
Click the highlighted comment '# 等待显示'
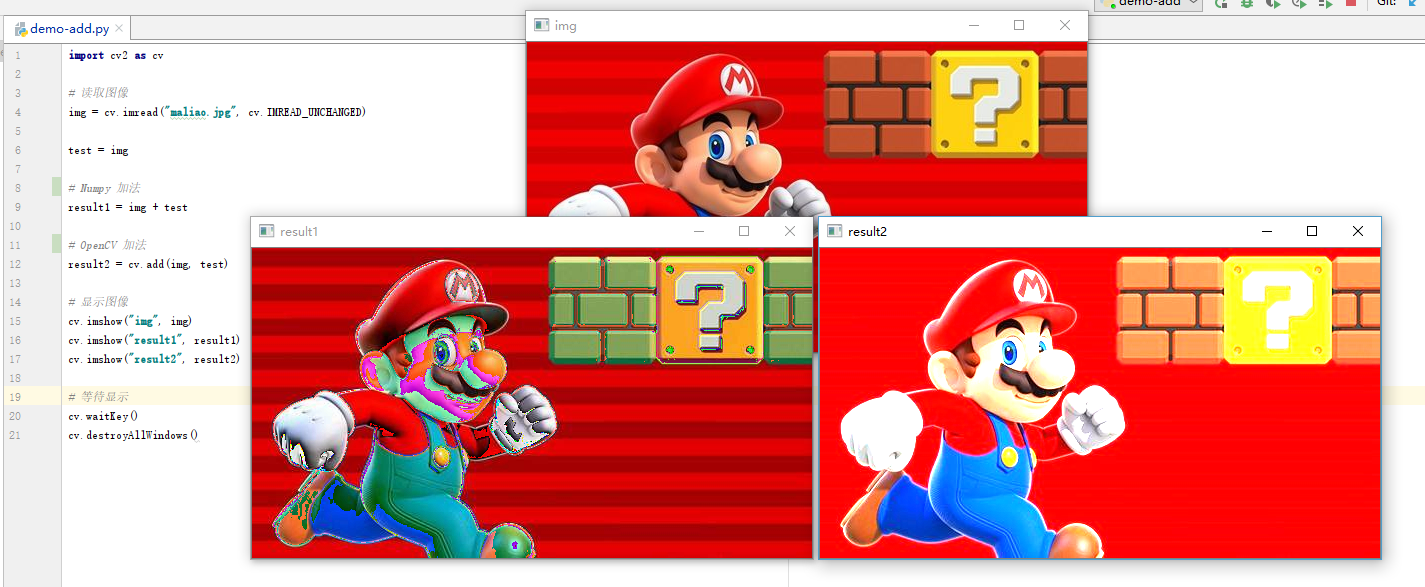click(x=98, y=397)
